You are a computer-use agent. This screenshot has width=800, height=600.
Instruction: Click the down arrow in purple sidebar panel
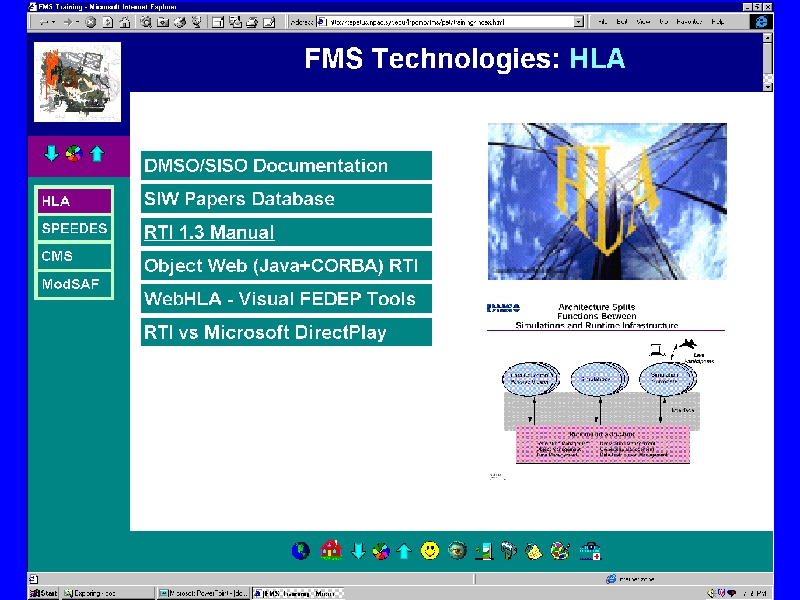(x=51, y=154)
